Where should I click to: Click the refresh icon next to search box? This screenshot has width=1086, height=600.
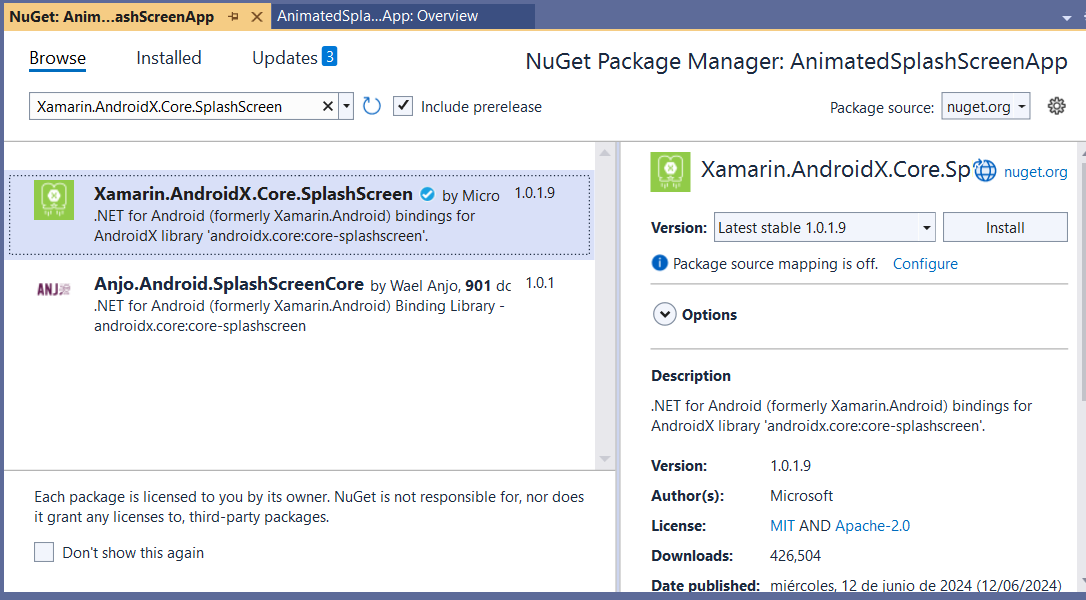[372, 106]
